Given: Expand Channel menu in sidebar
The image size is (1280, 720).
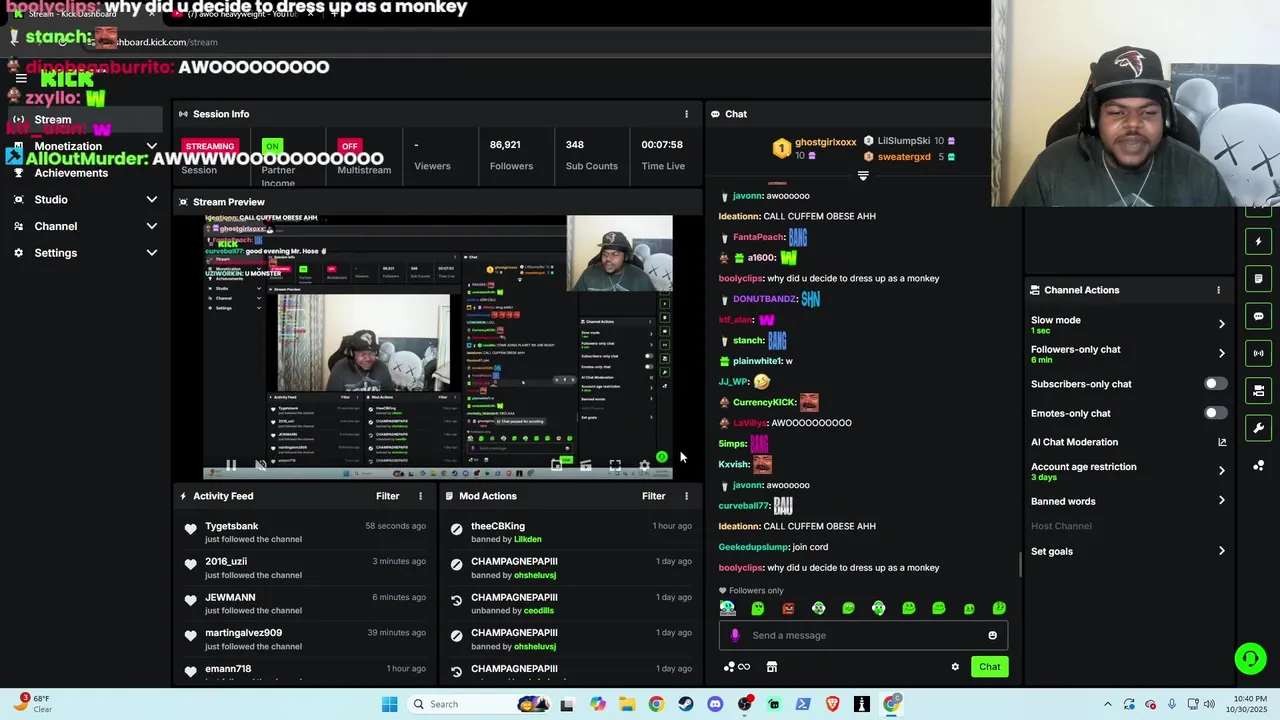Looking at the screenshot, I should pyautogui.click(x=151, y=226).
